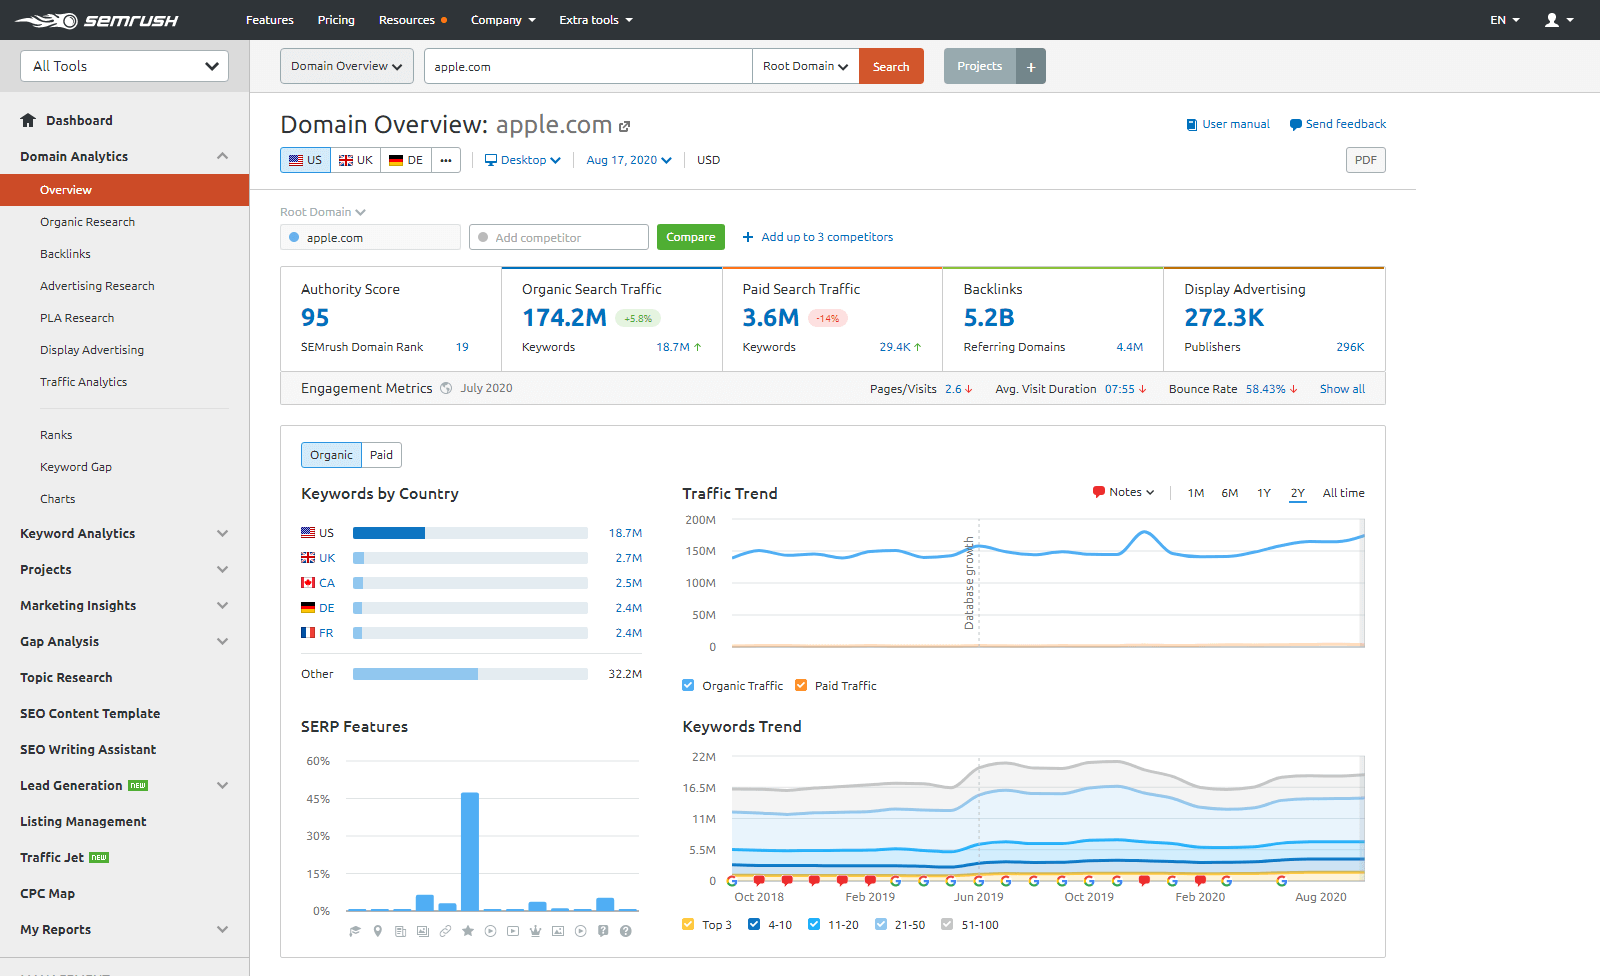This screenshot has height=976, width=1600.
Task: Click the SERP round question mark icon
Action: [x=626, y=931]
